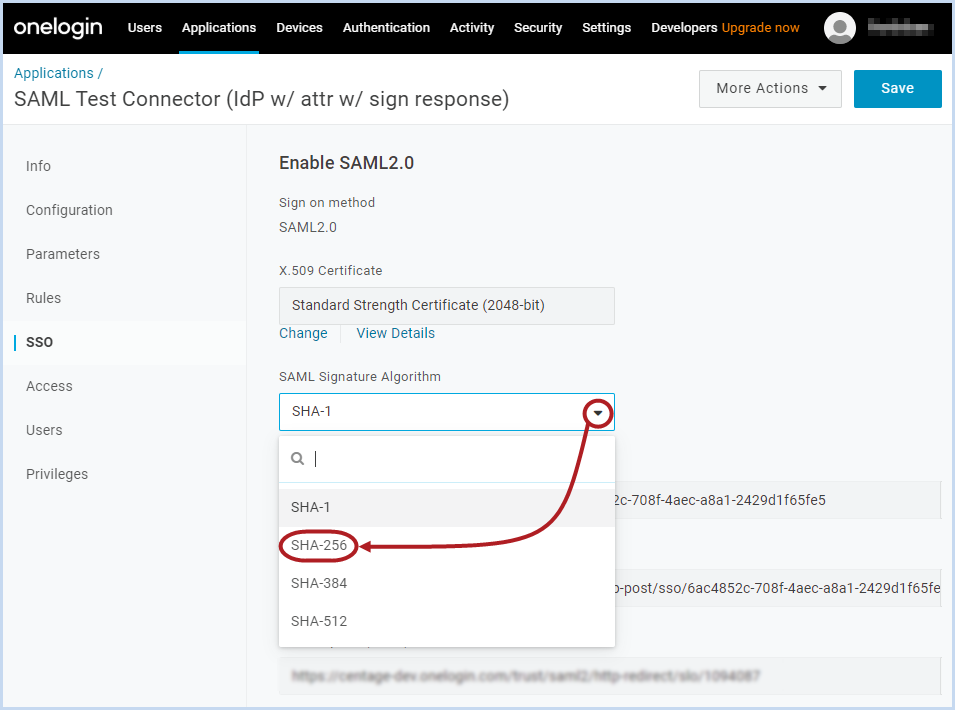Select SHA-384 option in dropdown list
The image size is (955, 710).
446,583
